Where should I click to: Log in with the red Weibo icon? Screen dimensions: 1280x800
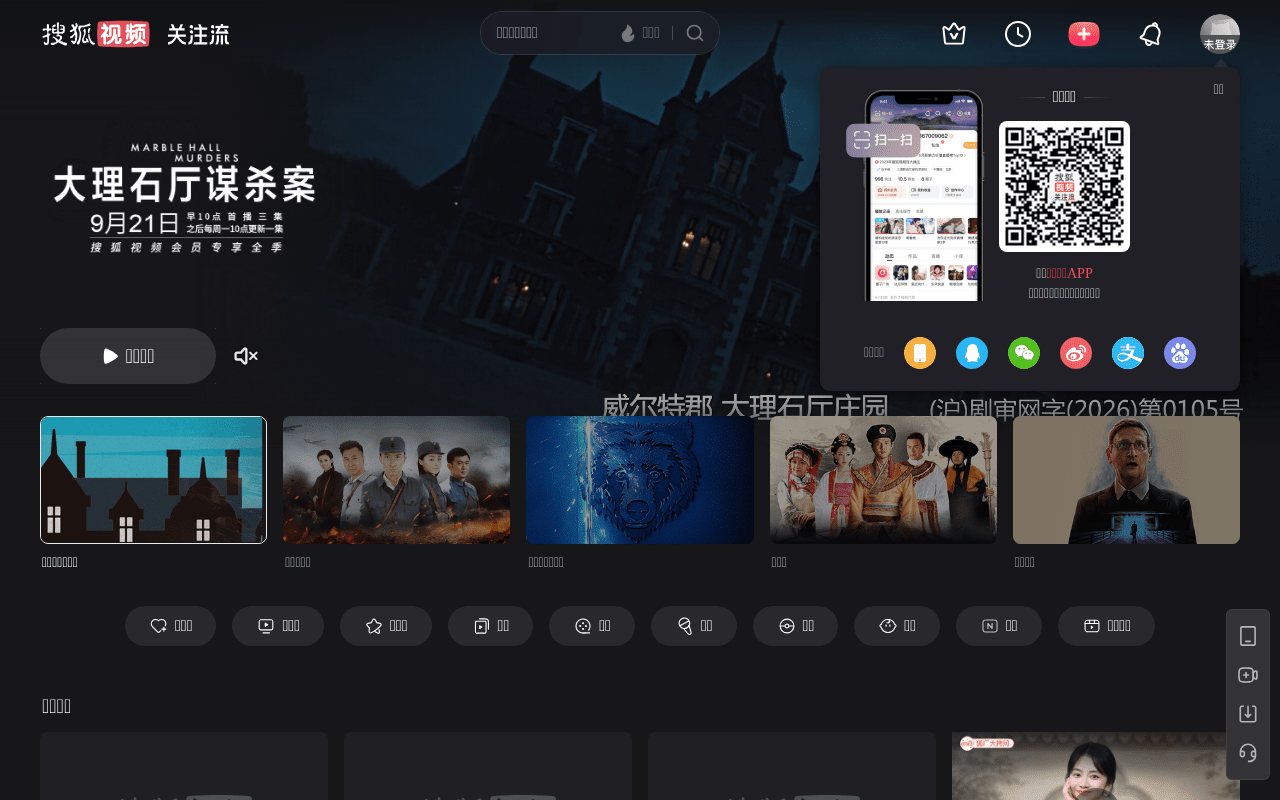point(1076,353)
